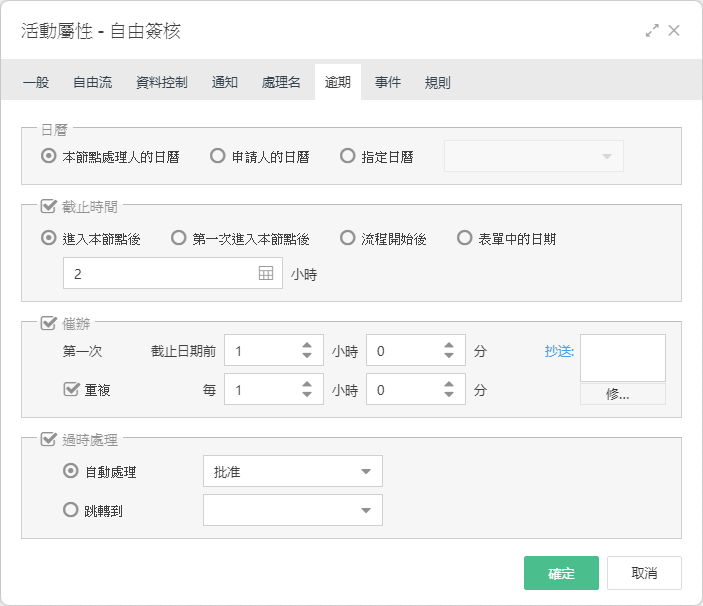Click the deadline hours input field

pos(173,273)
